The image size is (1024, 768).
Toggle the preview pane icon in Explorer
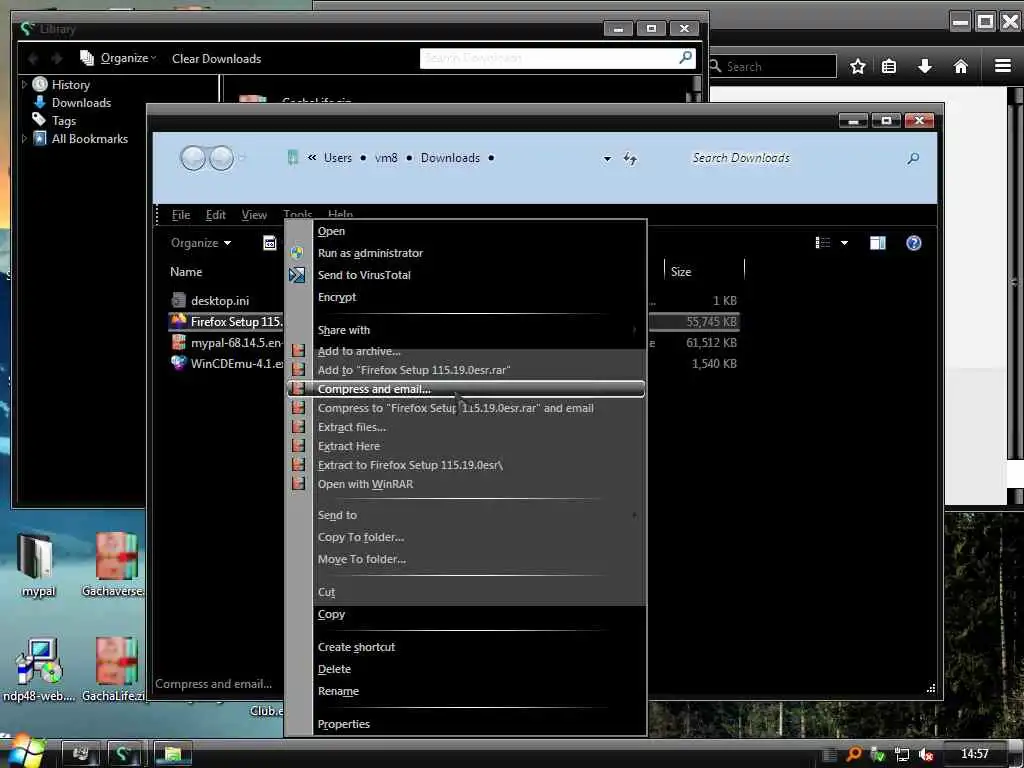coord(878,243)
